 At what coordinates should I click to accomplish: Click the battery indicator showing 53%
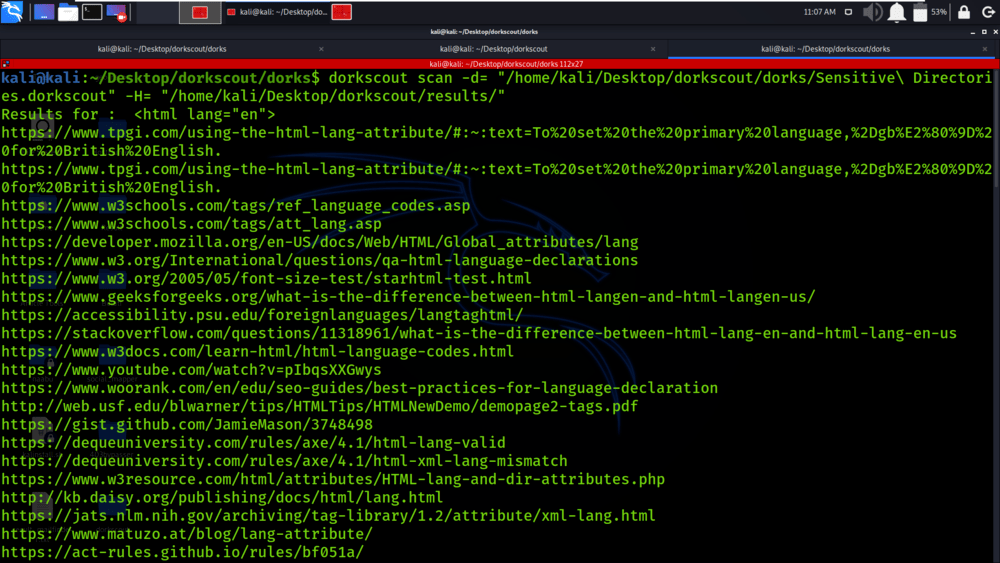coord(930,12)
